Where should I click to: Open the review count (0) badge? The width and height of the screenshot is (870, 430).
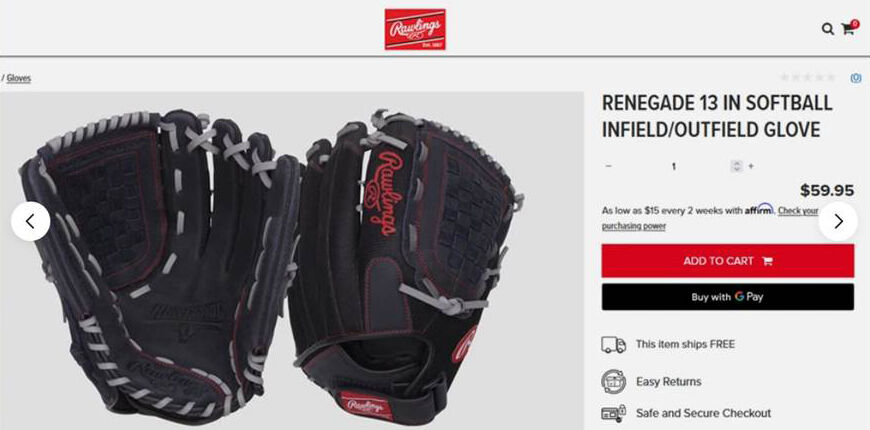[856, 78]
